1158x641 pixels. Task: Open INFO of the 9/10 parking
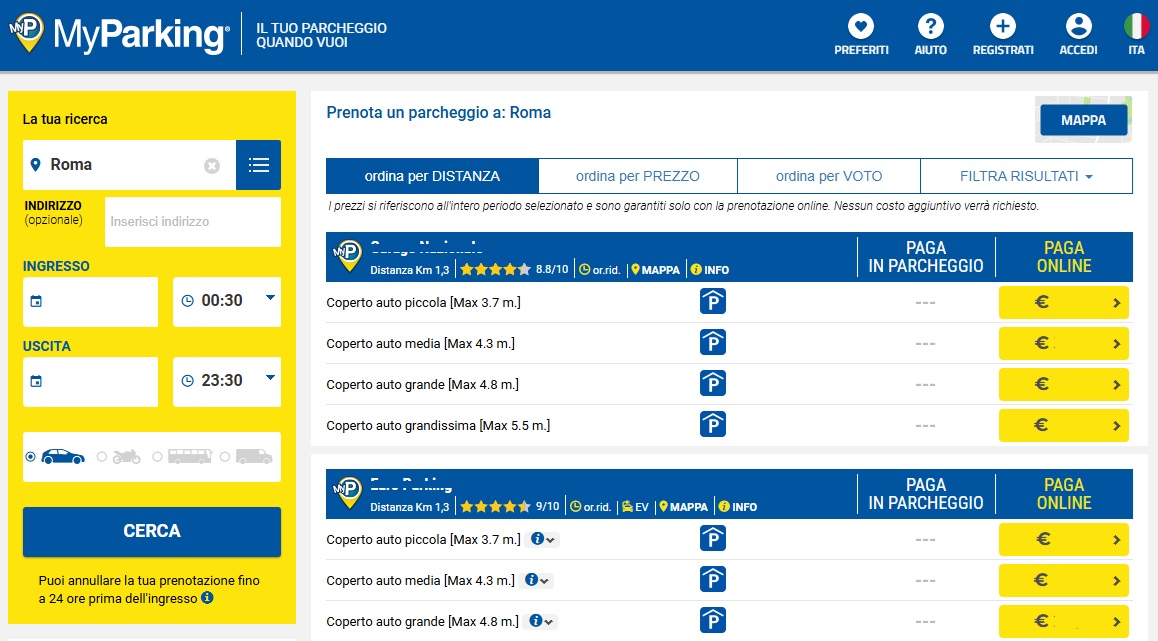click(x=738, y=507)
